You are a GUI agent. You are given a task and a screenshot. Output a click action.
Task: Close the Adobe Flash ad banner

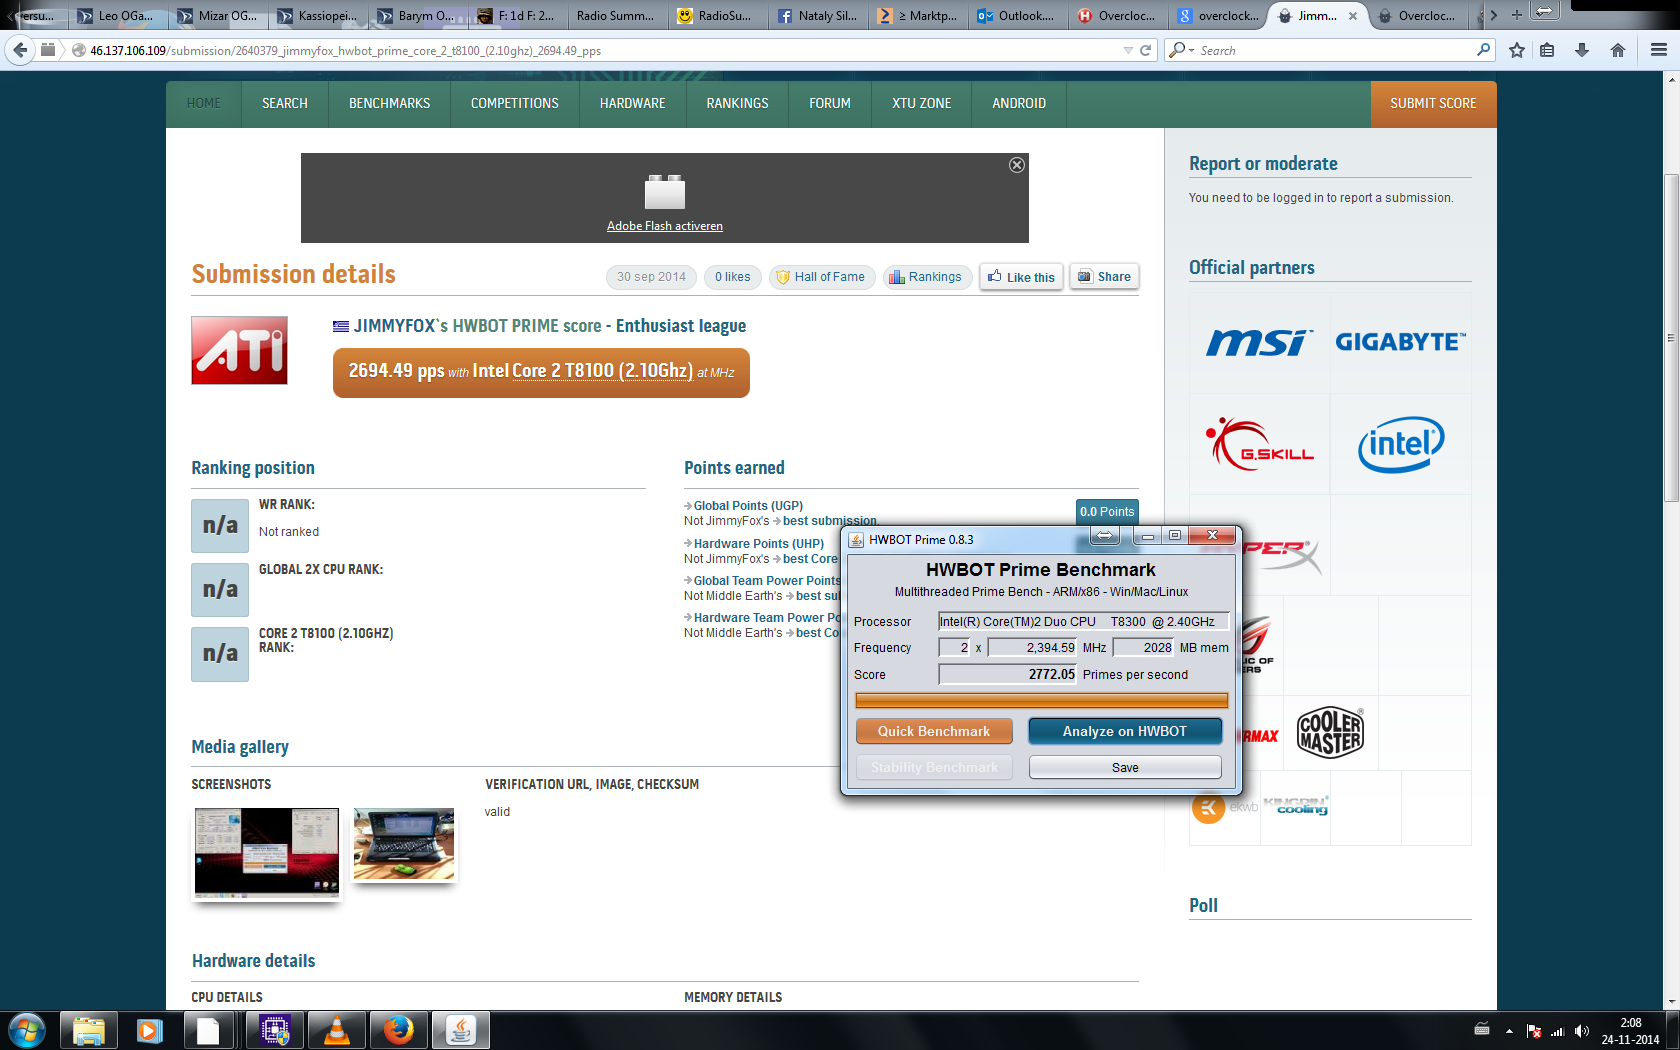[x=1017, y=165]
